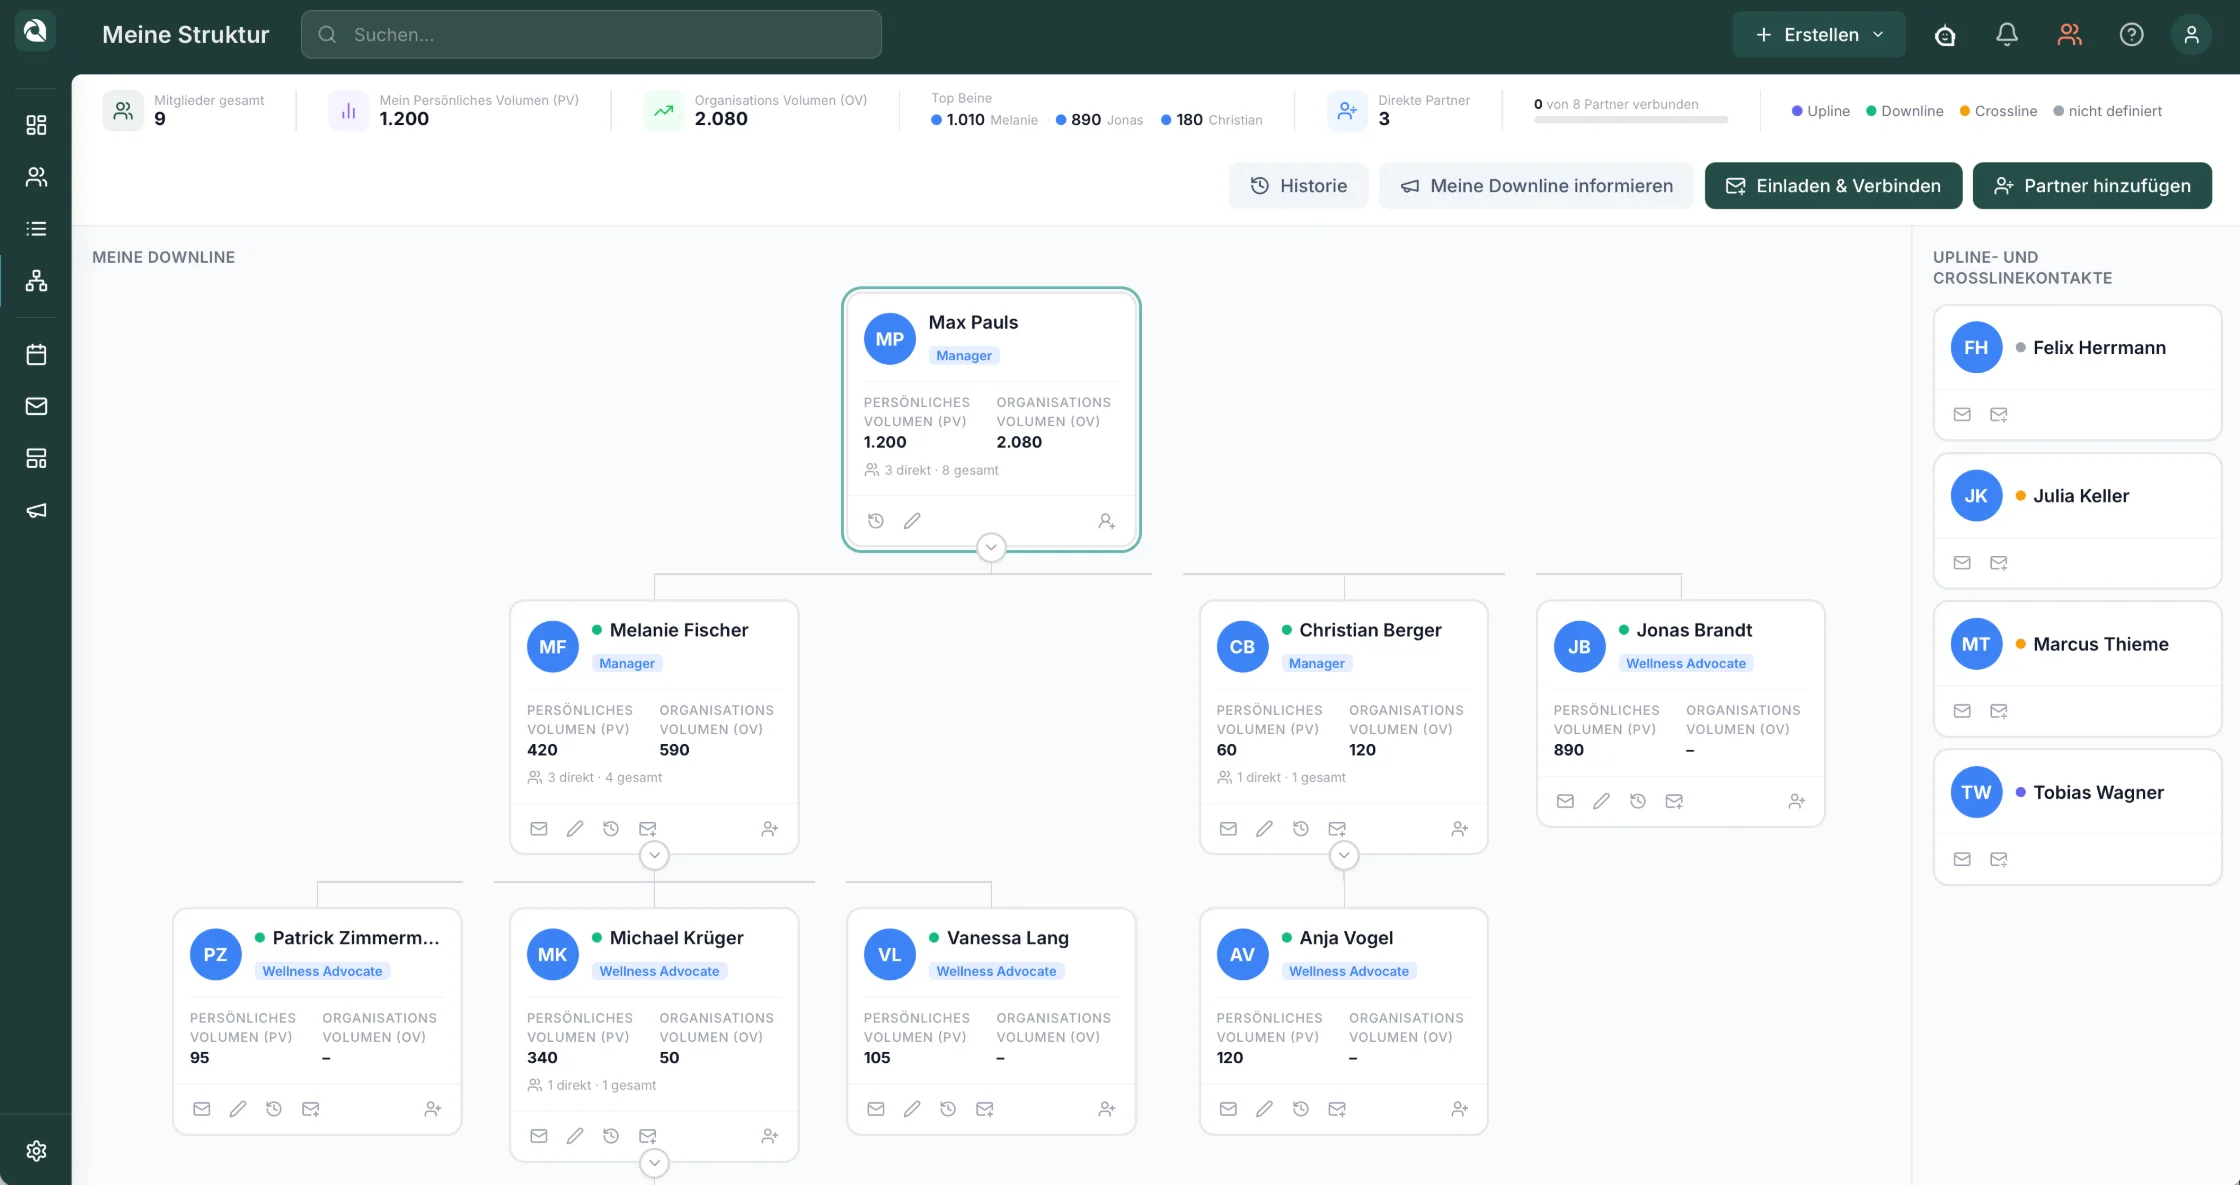Send mail to Felix Herrmann
Image resolution: width=2240 pixels, height=1185 pixels.
(x=1962, y=414)
